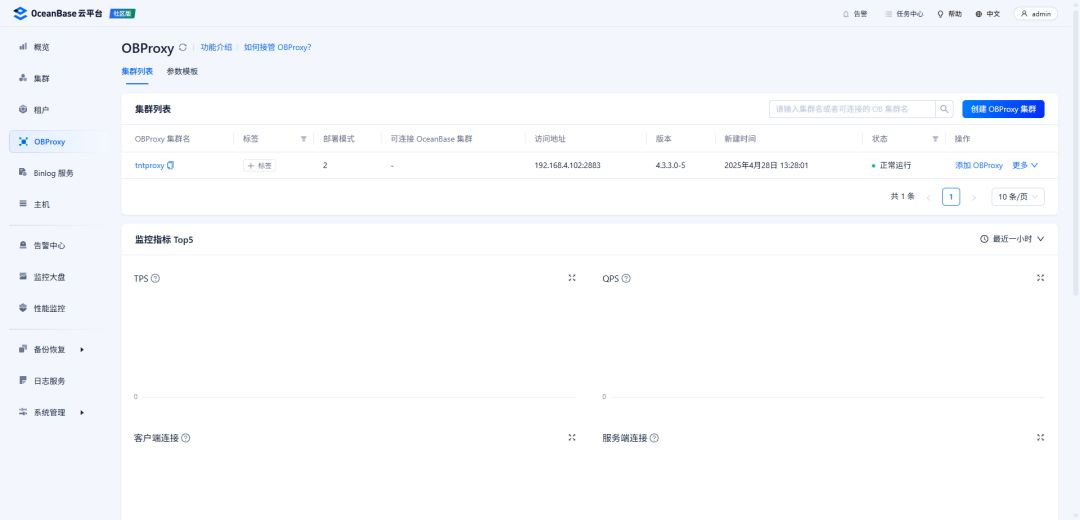
Task: Open the admin user menu
Action: pyautogui.click(x=1035, y=14)
